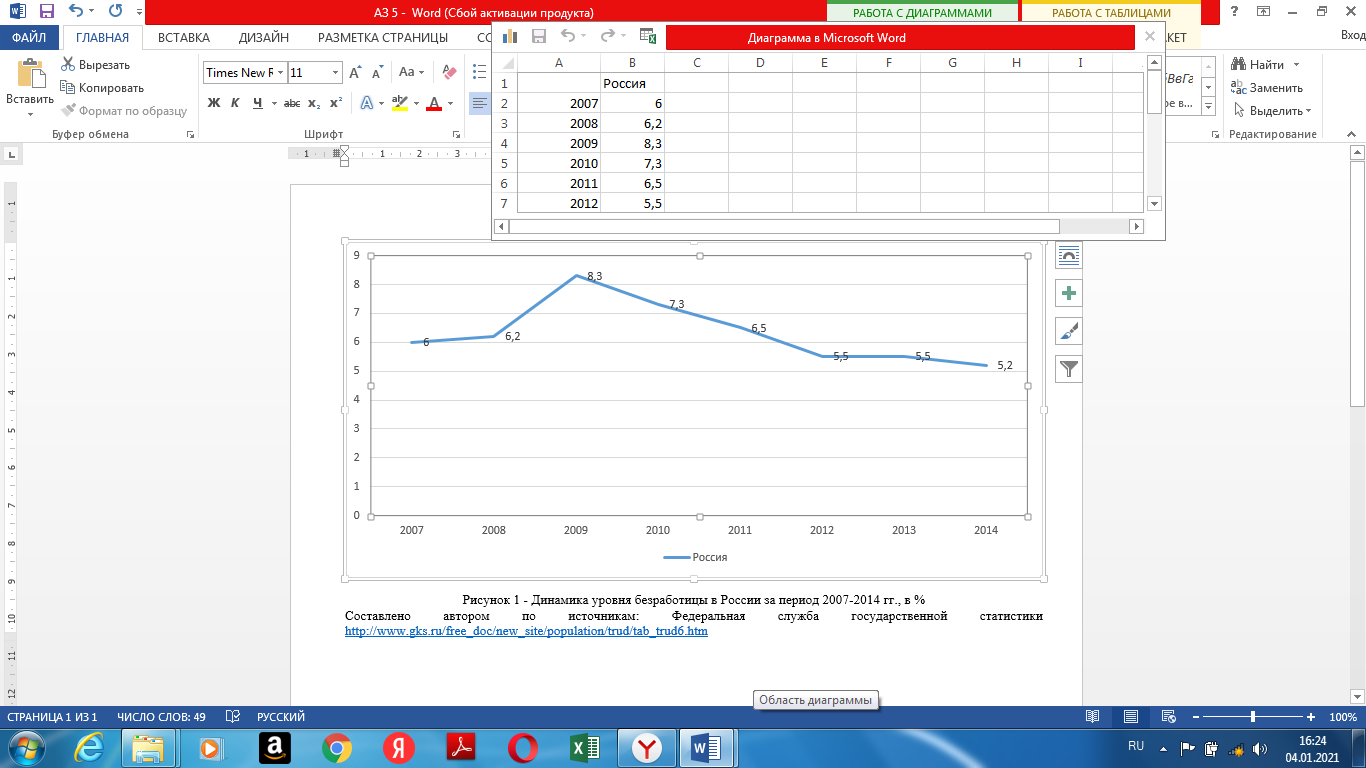Viewport: 1366px width, 768px height.
Task: Click the zoom slider in status bar
Action: [1253, 717]
